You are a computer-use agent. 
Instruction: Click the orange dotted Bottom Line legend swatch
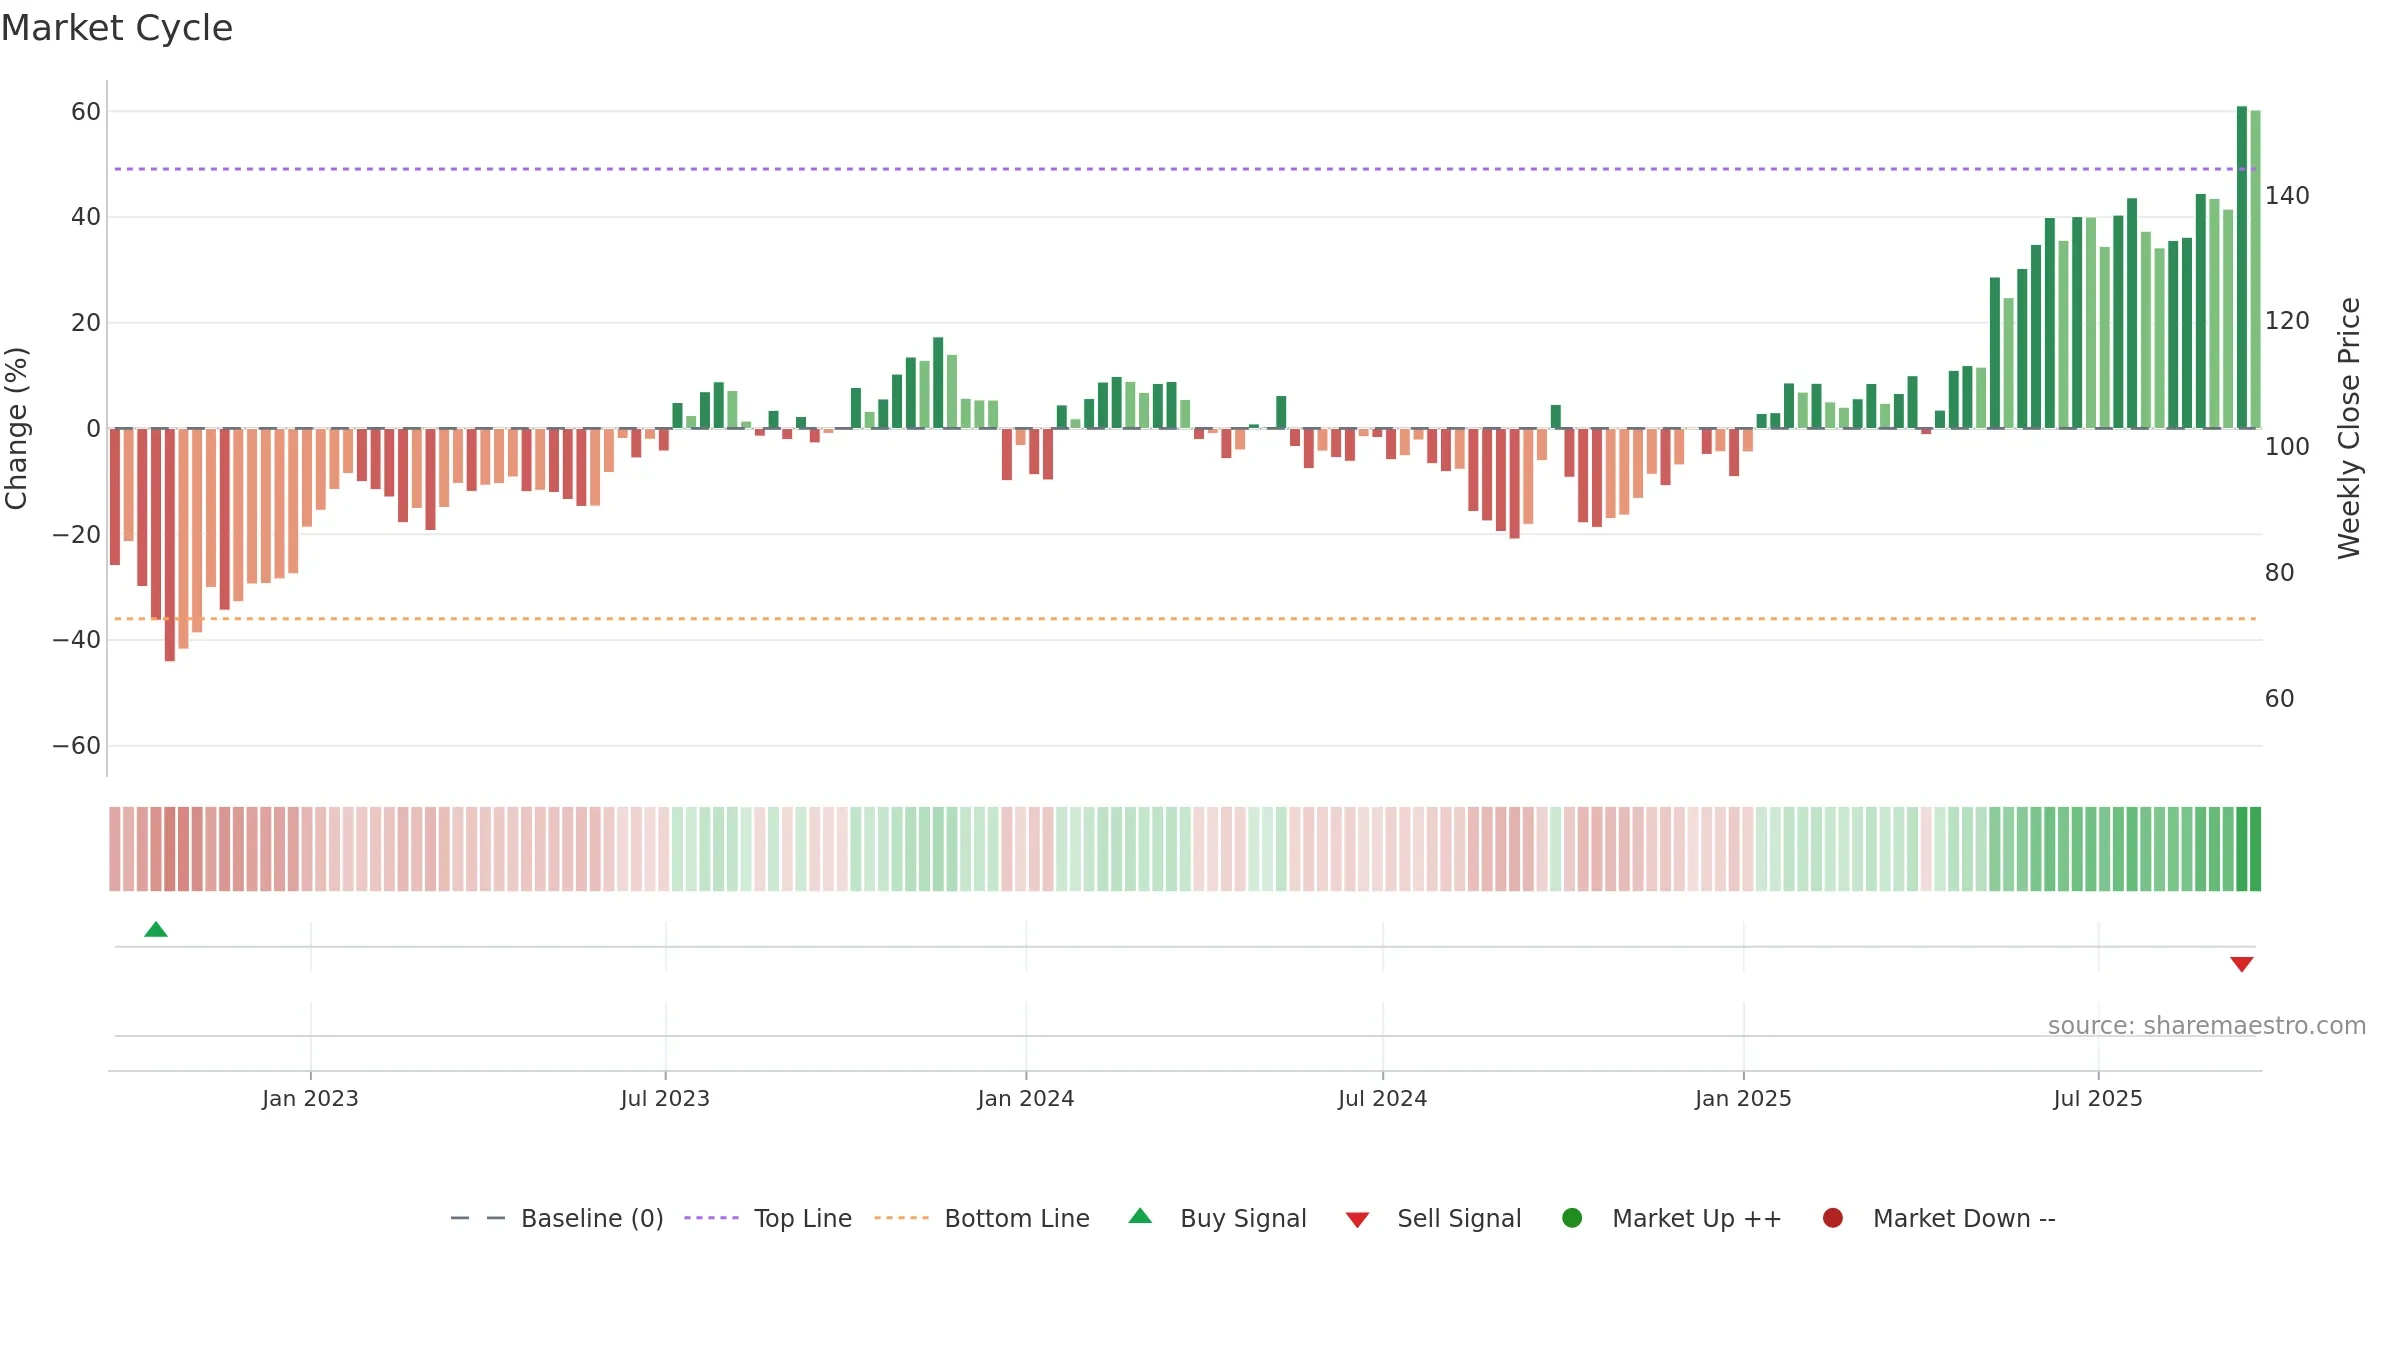901,1218
